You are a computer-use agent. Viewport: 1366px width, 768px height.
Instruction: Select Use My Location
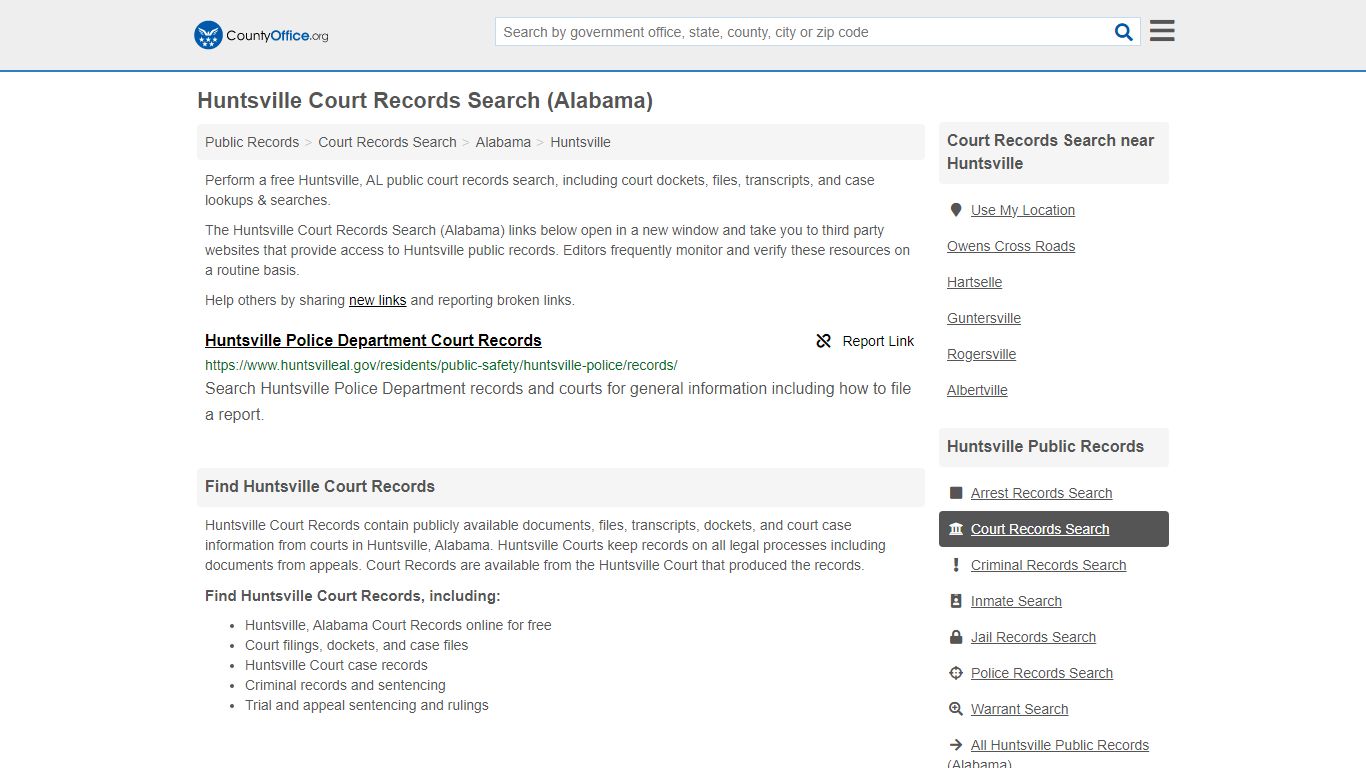click(1023, 210)
